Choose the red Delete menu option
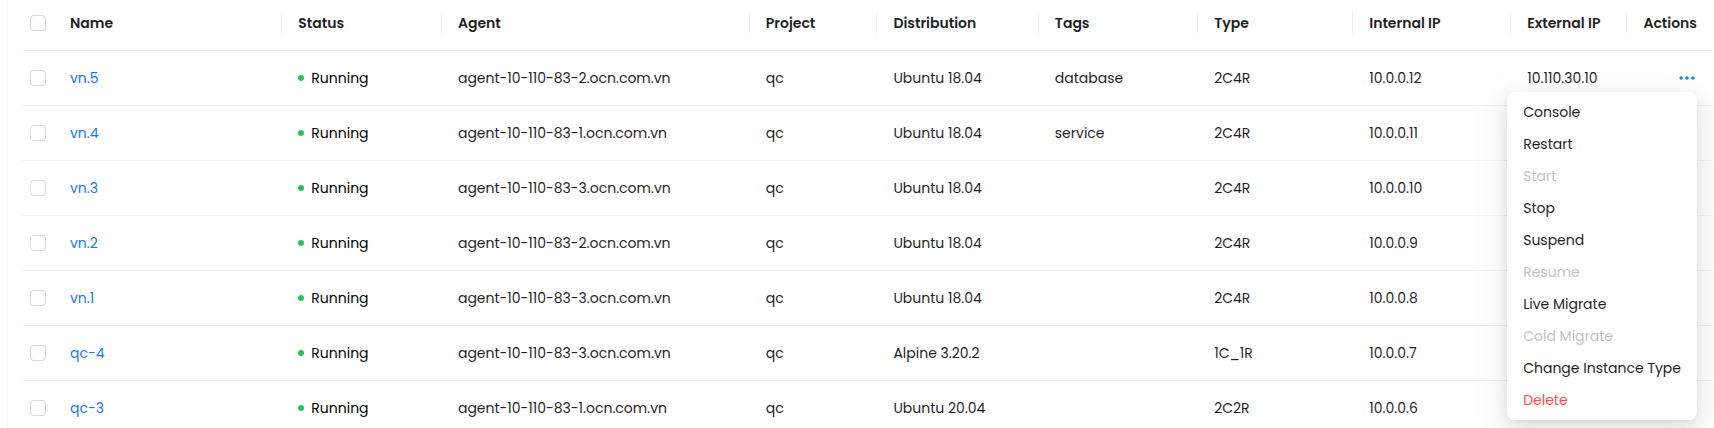The height and width of the screenshot is (428, 1714). coord(1544,400)
